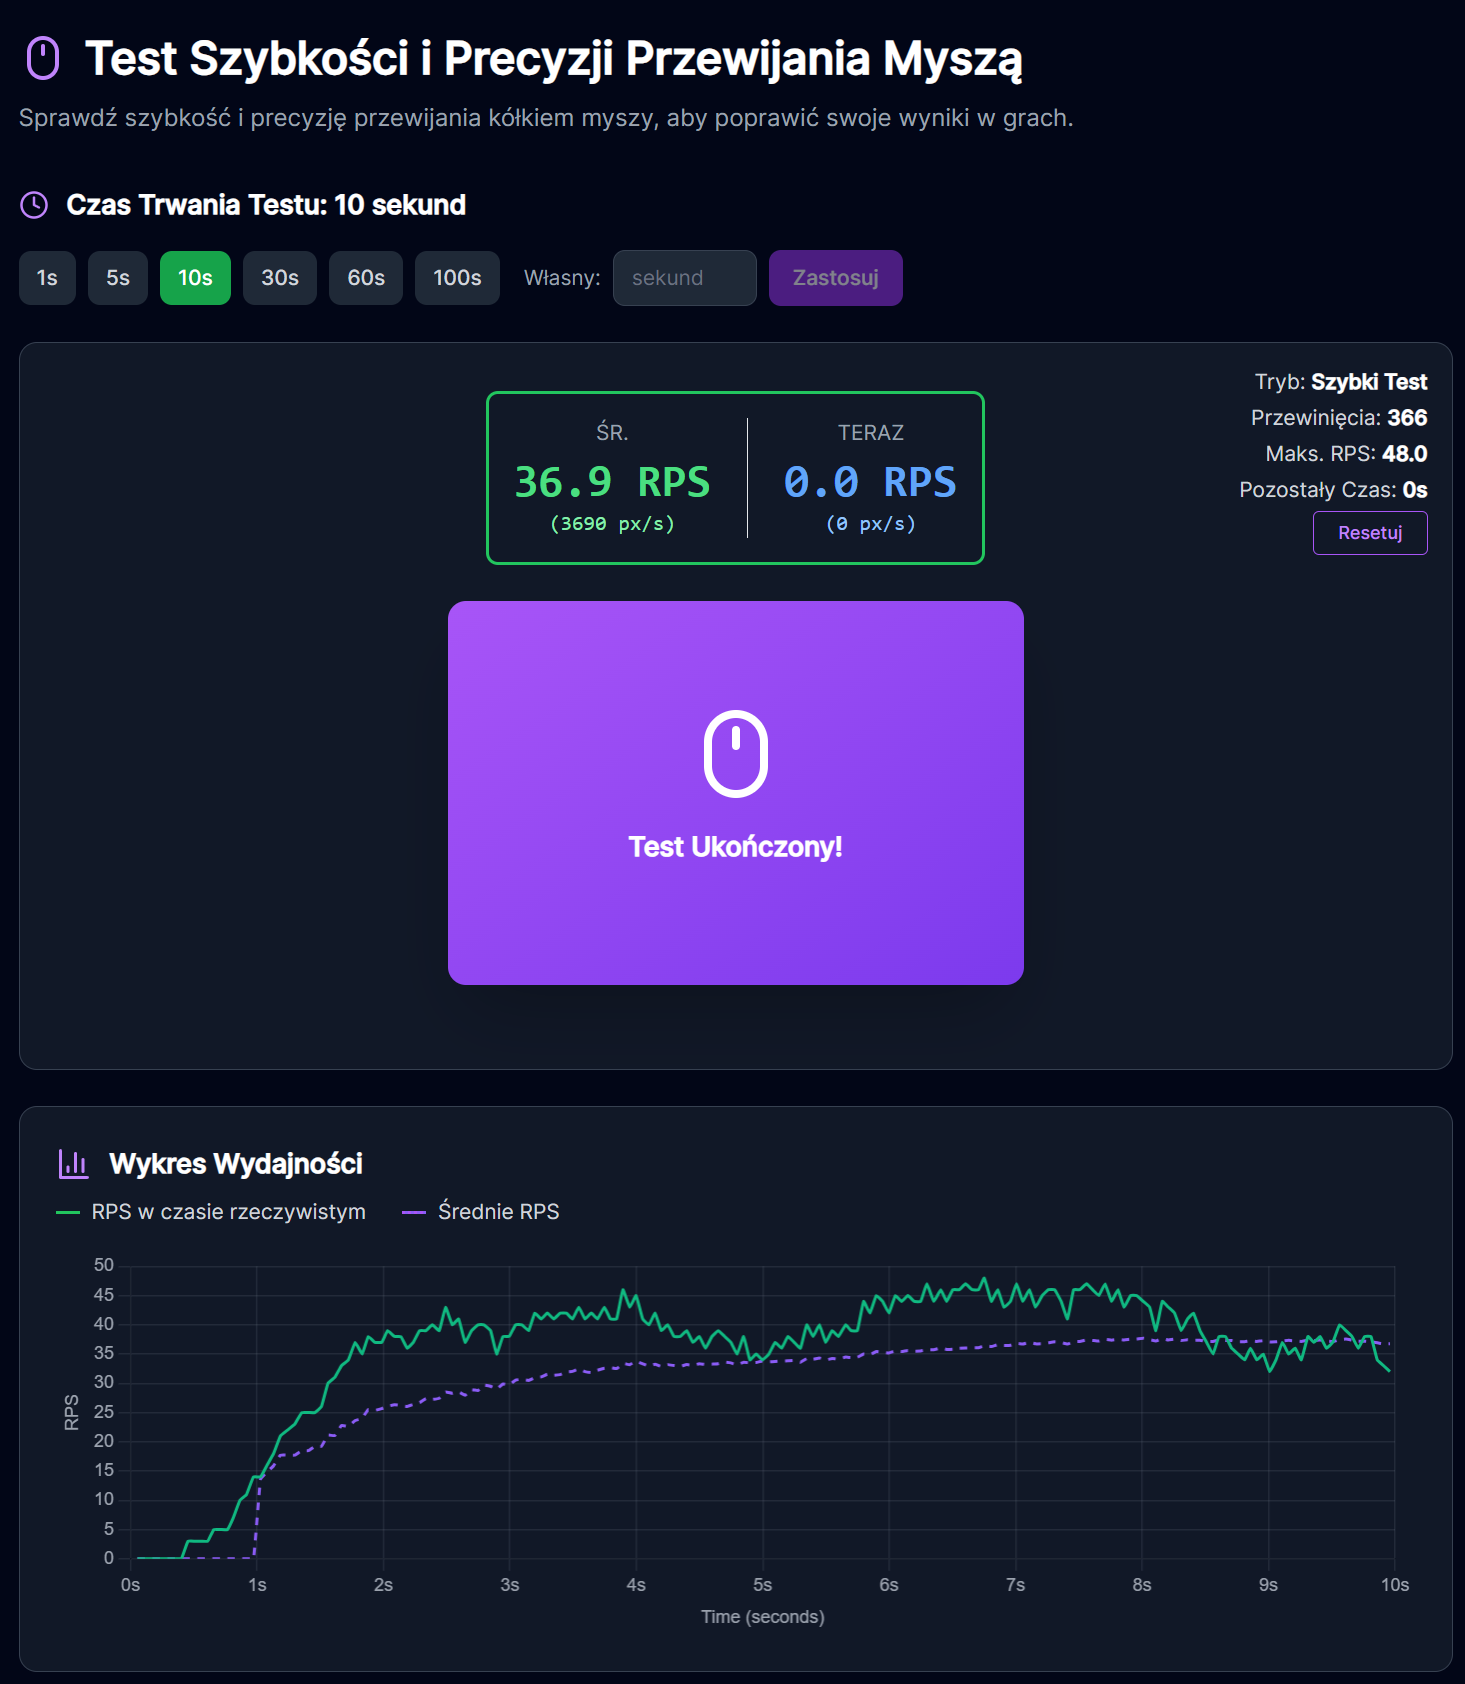Click the white mouse icon in purple area
1465x1684 pixels.
735,754
